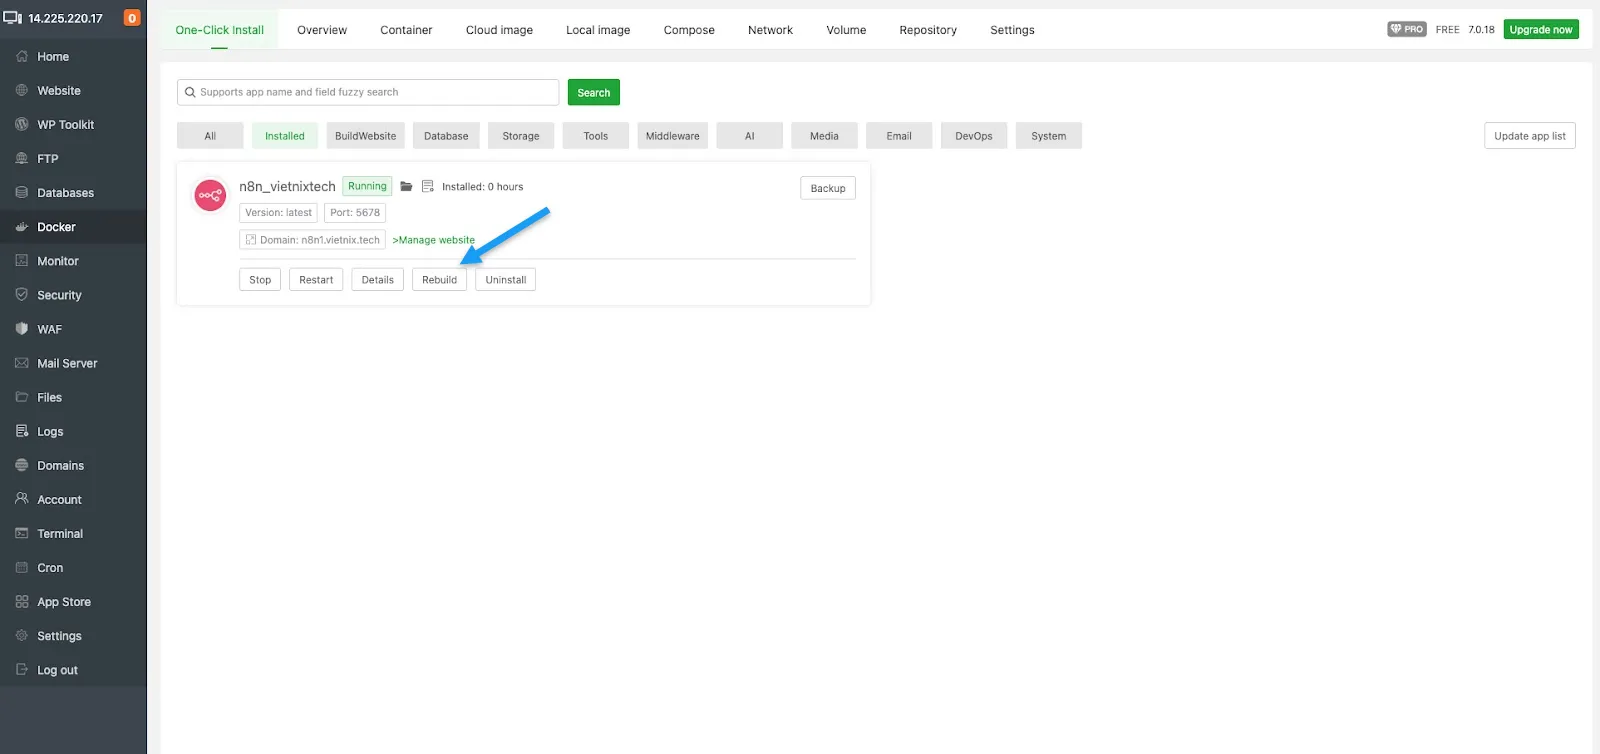The width and height of the screenshot is (1600, 754).
Task: Open the n8n app log document icon
Action: pos(428,187)
